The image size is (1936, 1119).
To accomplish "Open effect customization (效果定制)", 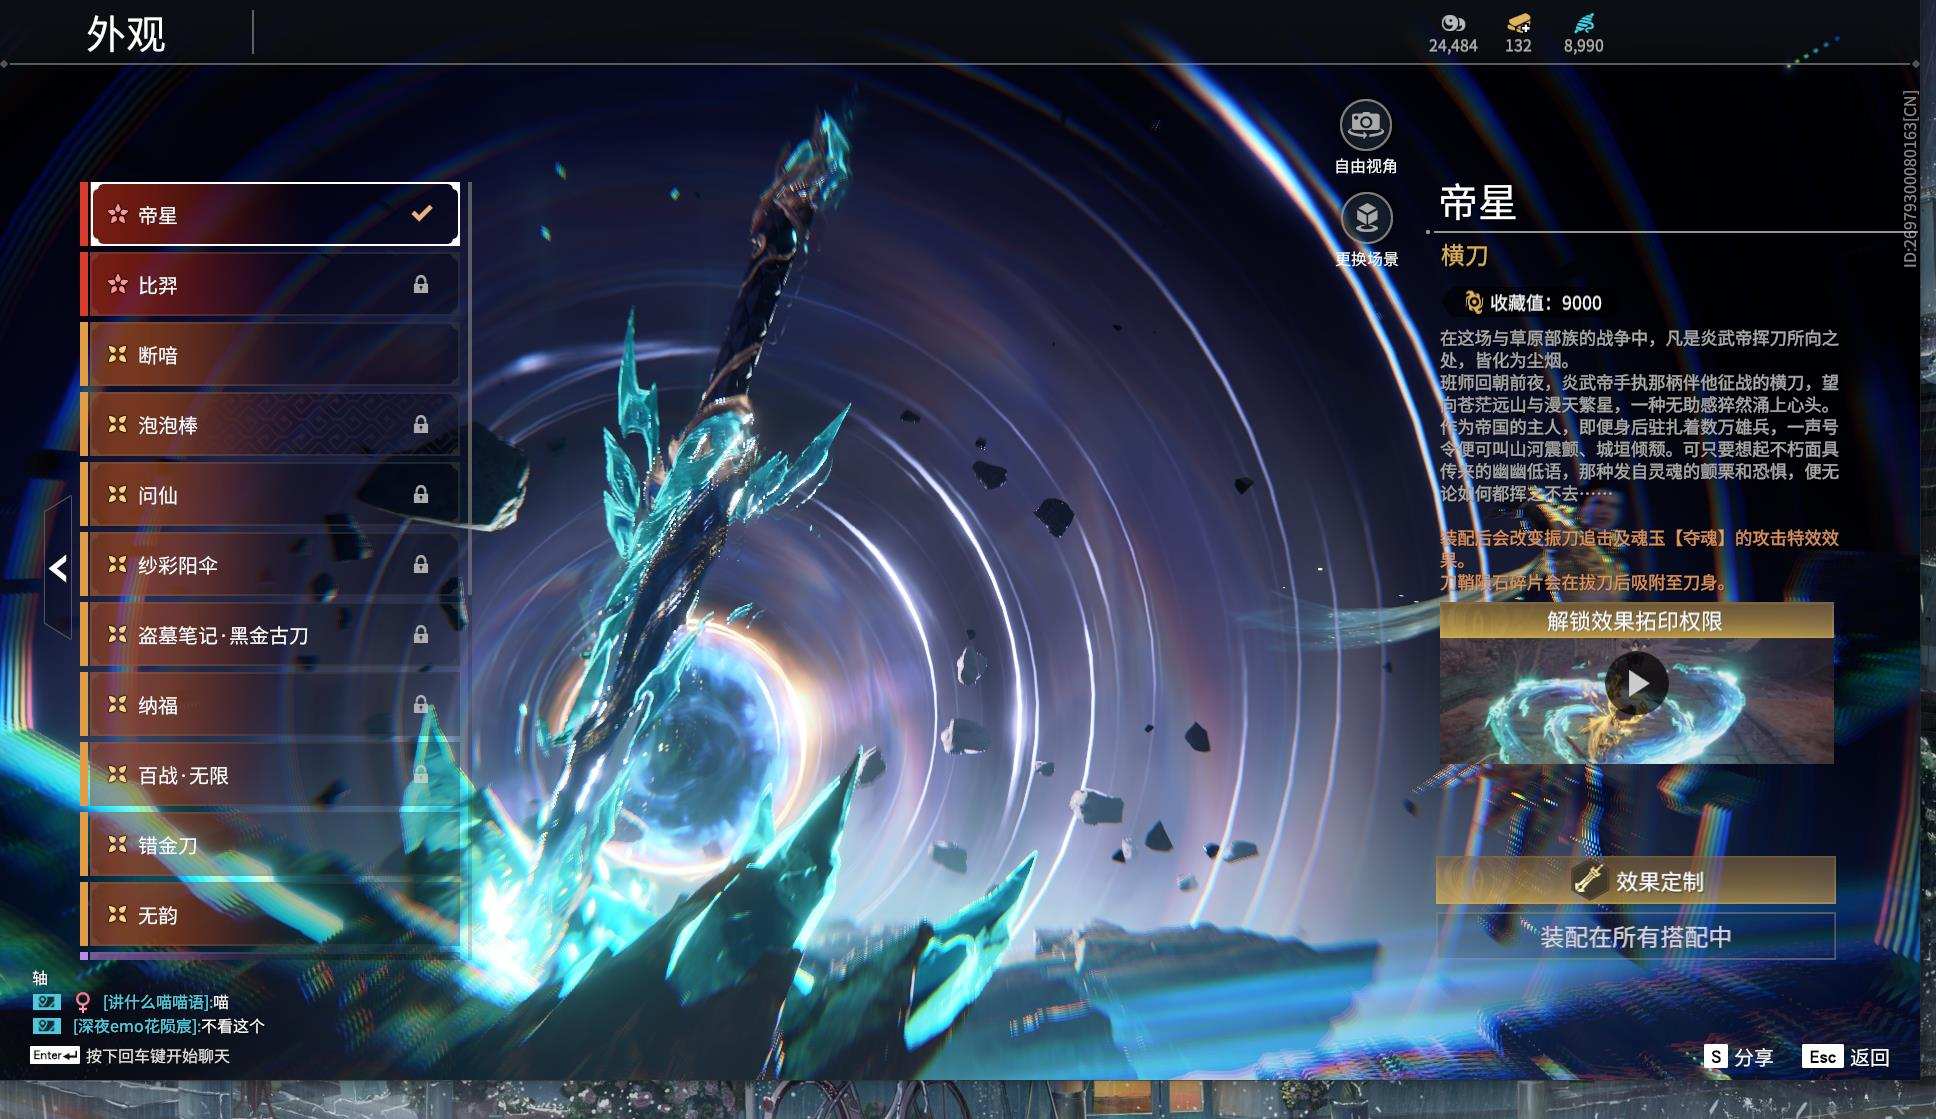I will point(1636,880).
